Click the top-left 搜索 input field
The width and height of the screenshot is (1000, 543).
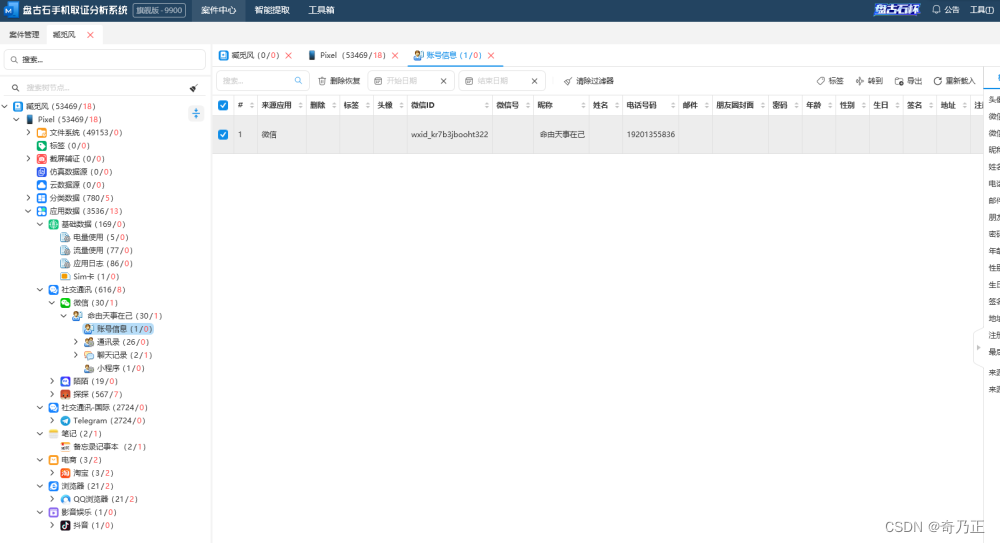click(105, 59)
